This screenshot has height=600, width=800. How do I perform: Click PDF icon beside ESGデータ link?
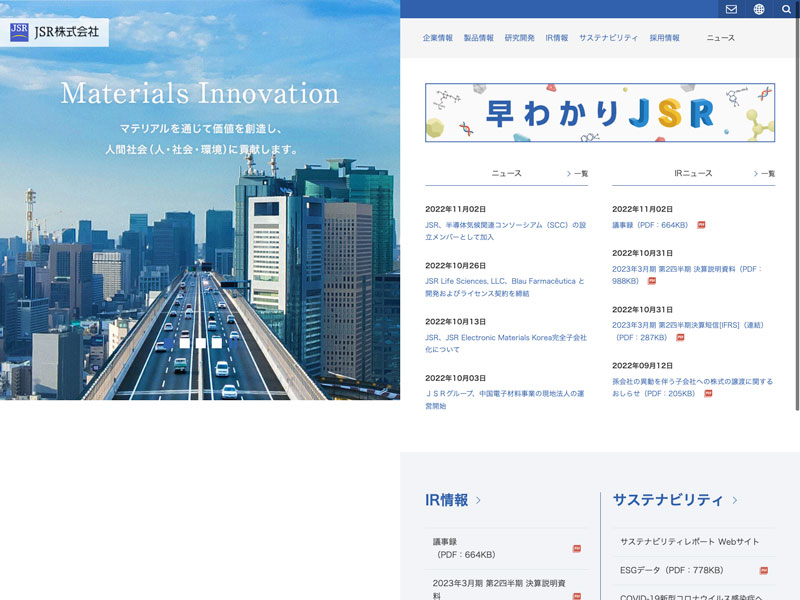click(763, 571)
